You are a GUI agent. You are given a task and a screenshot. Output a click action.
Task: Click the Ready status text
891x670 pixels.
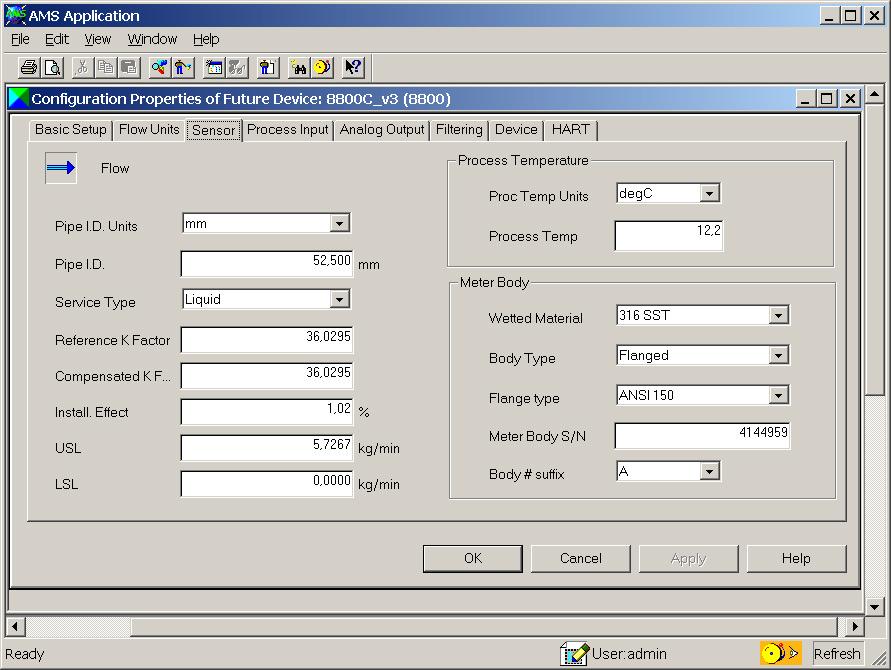[24, 654]
